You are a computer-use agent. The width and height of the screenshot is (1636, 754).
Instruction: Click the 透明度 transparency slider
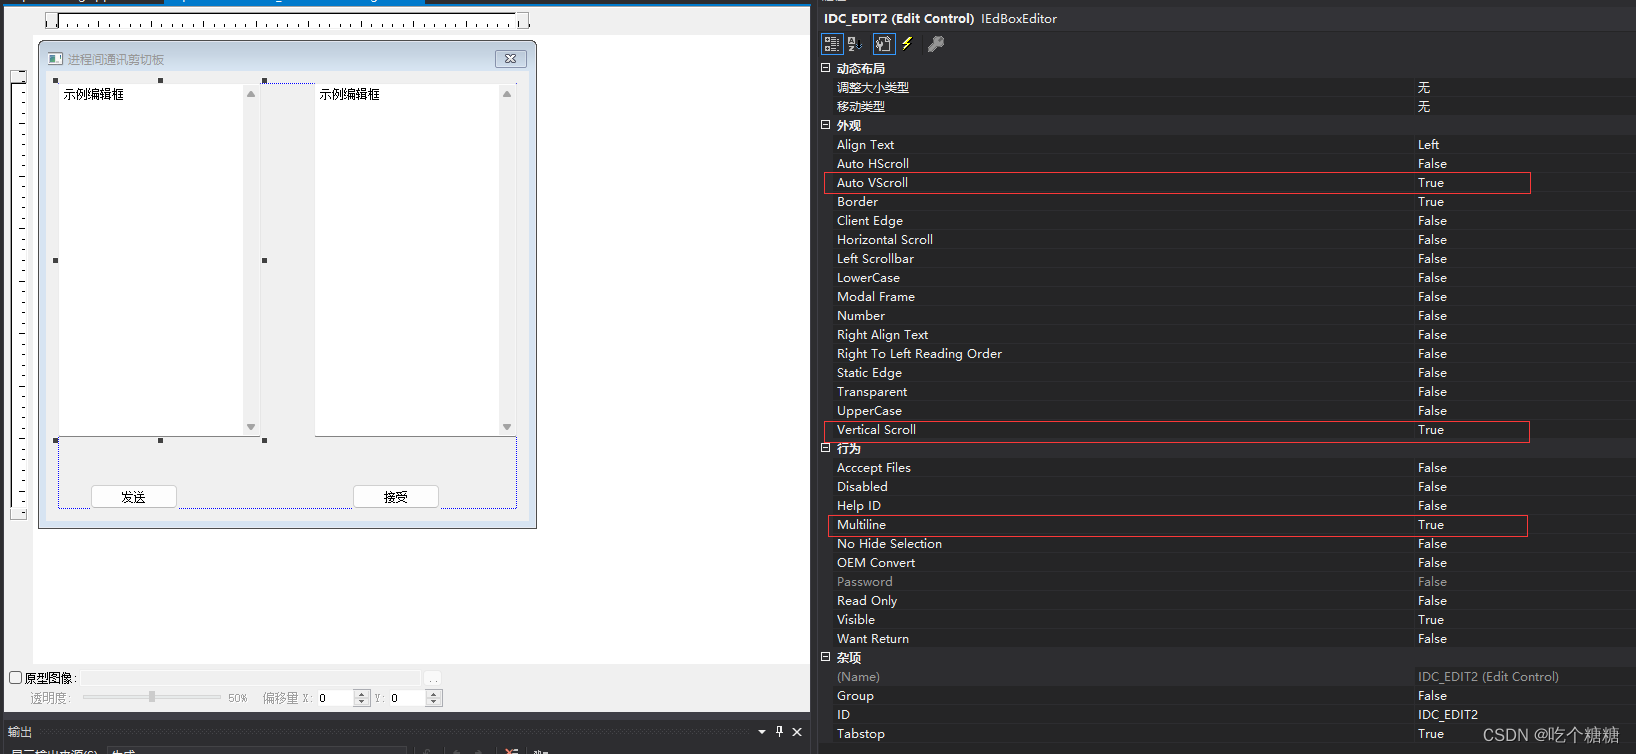pyautogui.click(x=152, y=697)
